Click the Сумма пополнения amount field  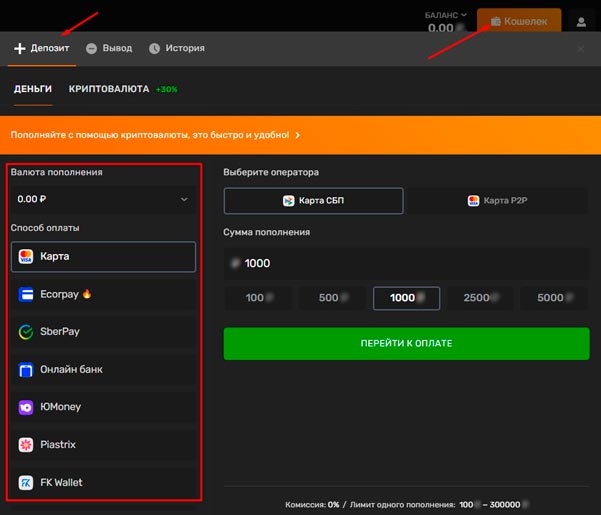(x=406, y=263)
